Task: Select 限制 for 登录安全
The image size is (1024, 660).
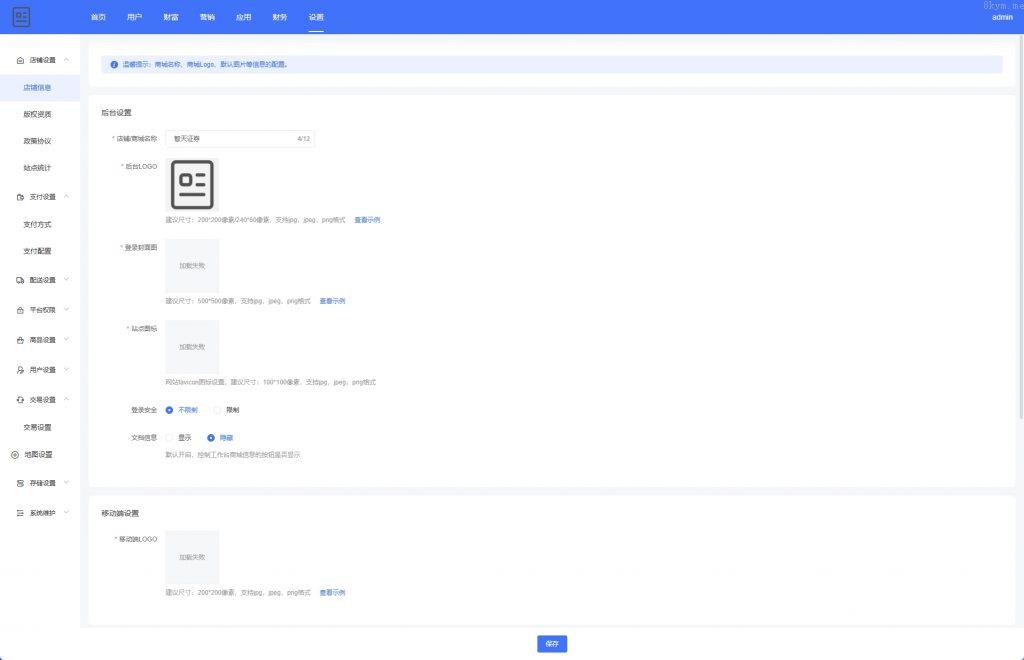Action: (x=218, y=410)
